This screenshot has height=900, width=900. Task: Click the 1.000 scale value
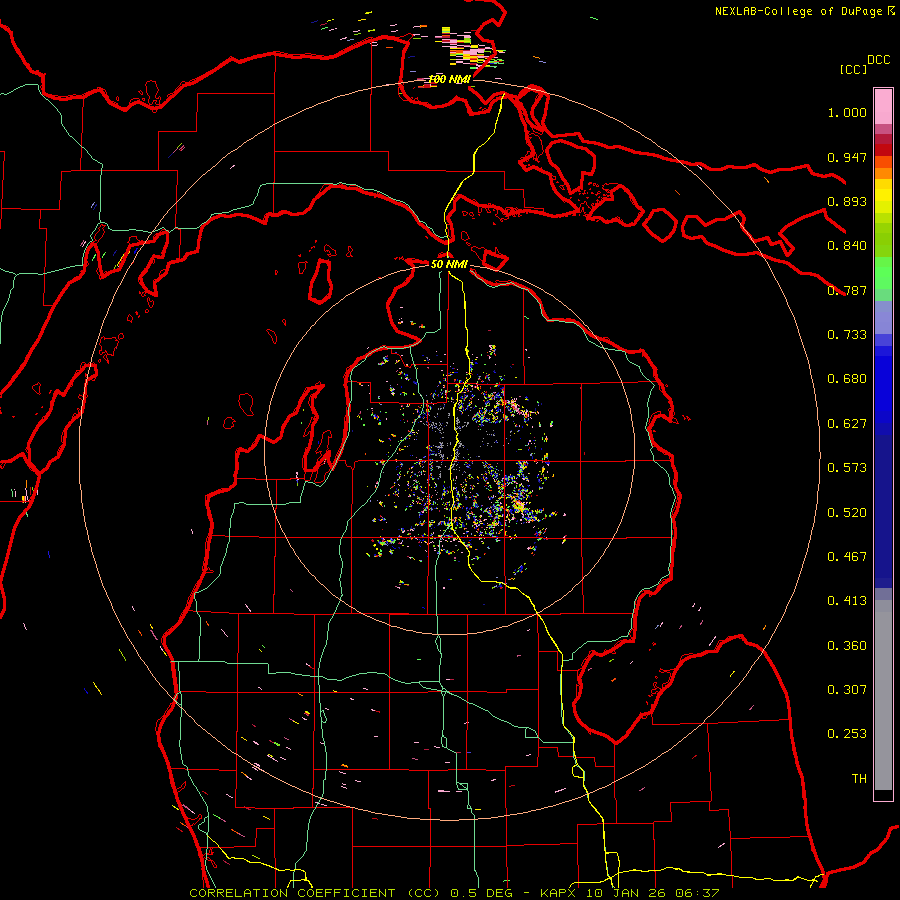[x=847, y=113]
